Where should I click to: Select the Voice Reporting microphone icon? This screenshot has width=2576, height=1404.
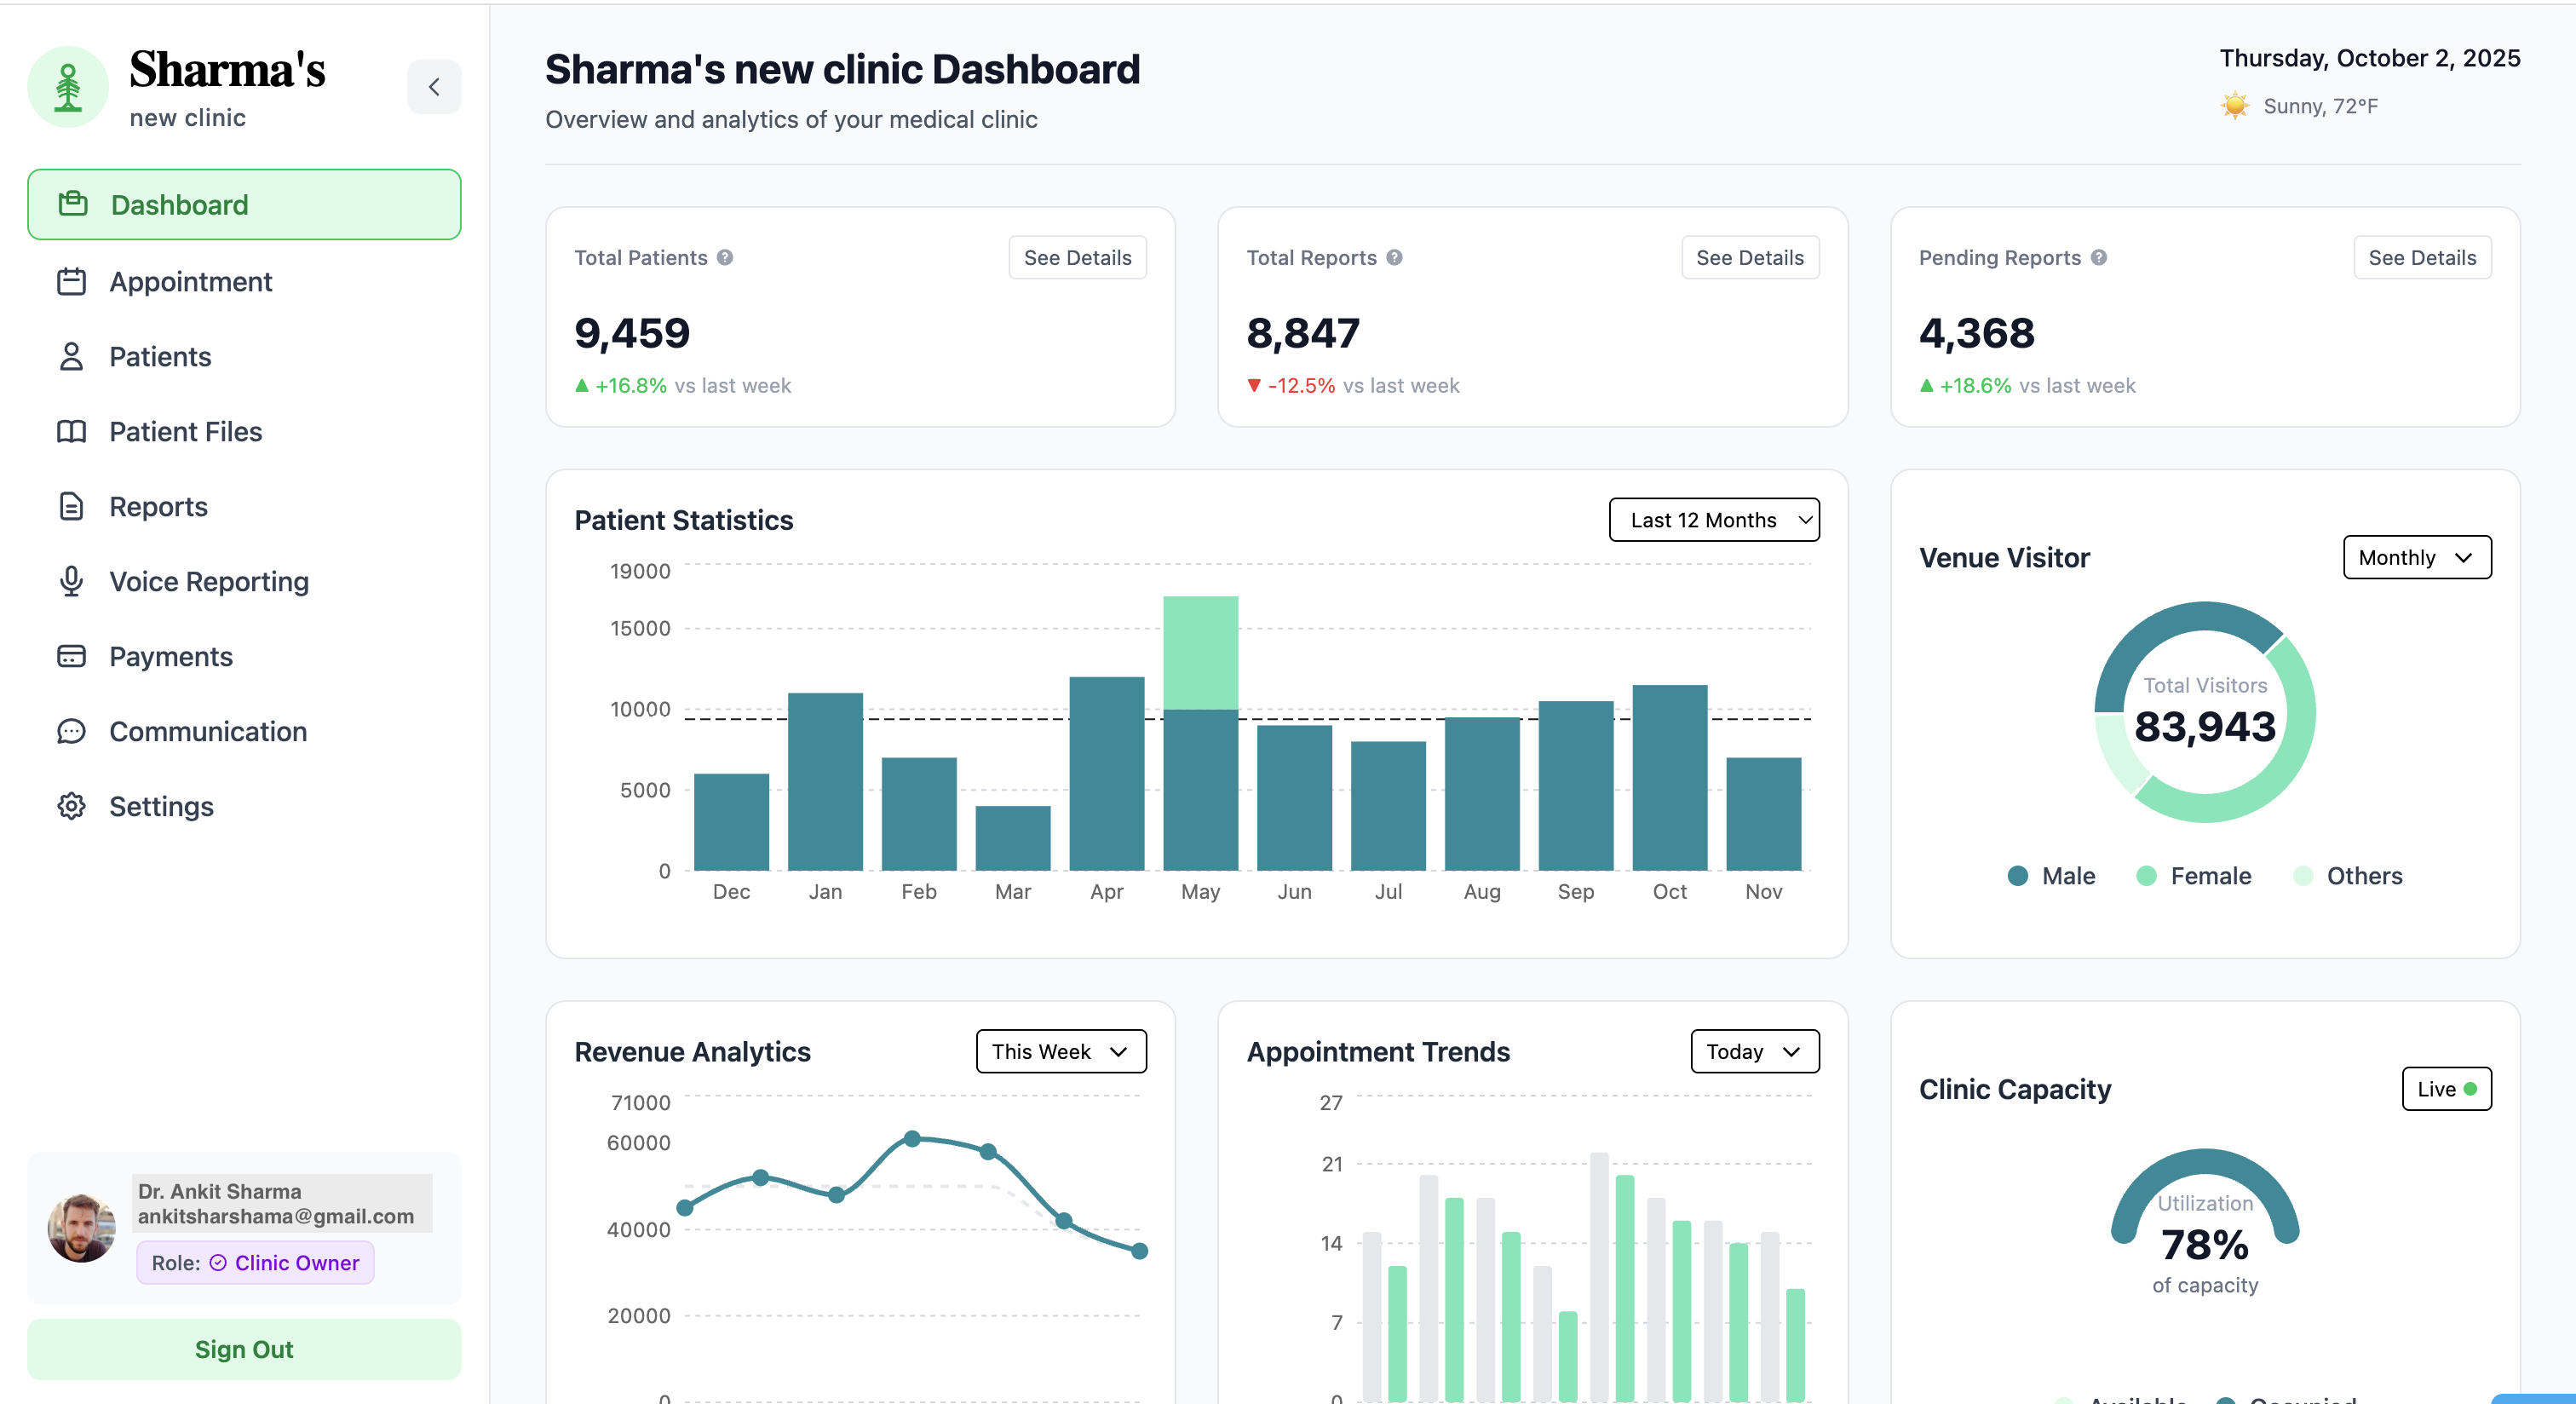71,581
